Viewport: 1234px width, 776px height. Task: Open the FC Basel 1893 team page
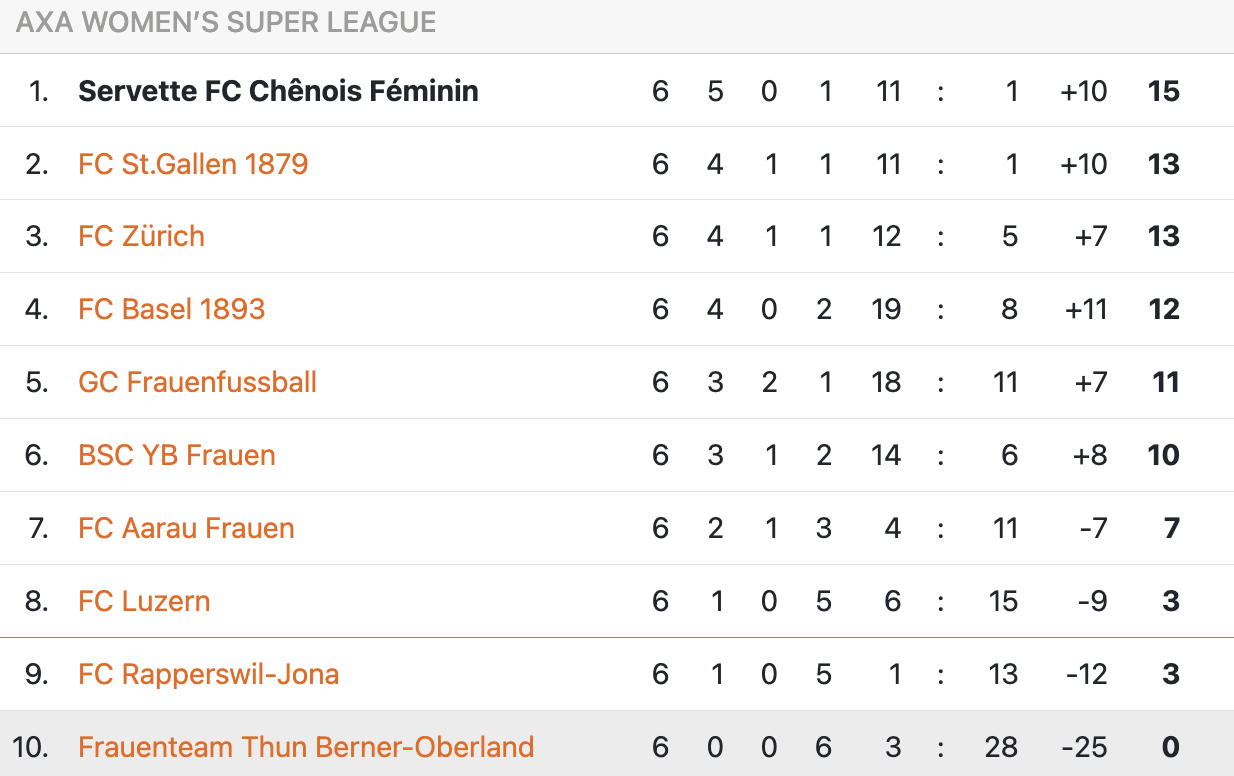171,309
